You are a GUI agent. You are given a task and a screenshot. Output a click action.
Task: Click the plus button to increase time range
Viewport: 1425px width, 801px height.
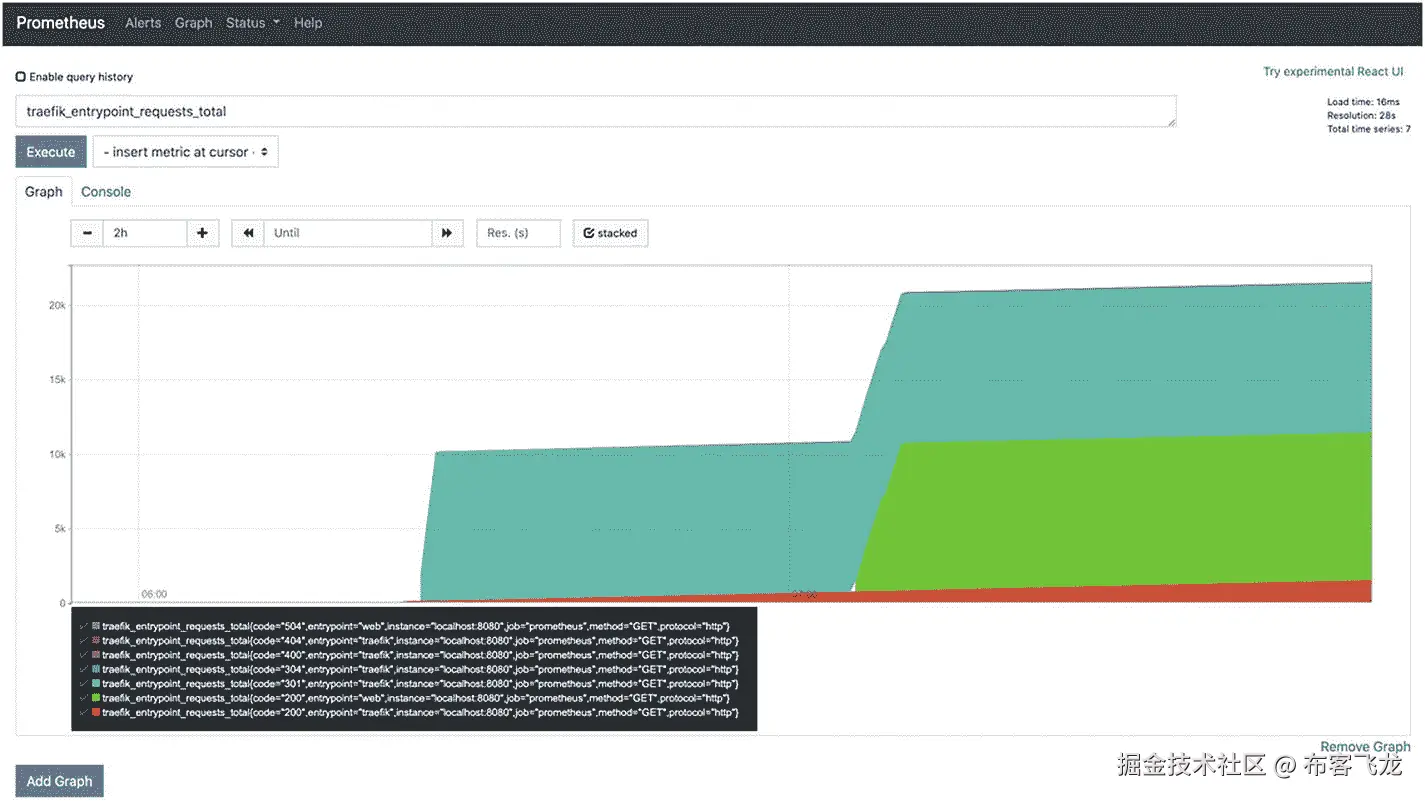point(202,233)
